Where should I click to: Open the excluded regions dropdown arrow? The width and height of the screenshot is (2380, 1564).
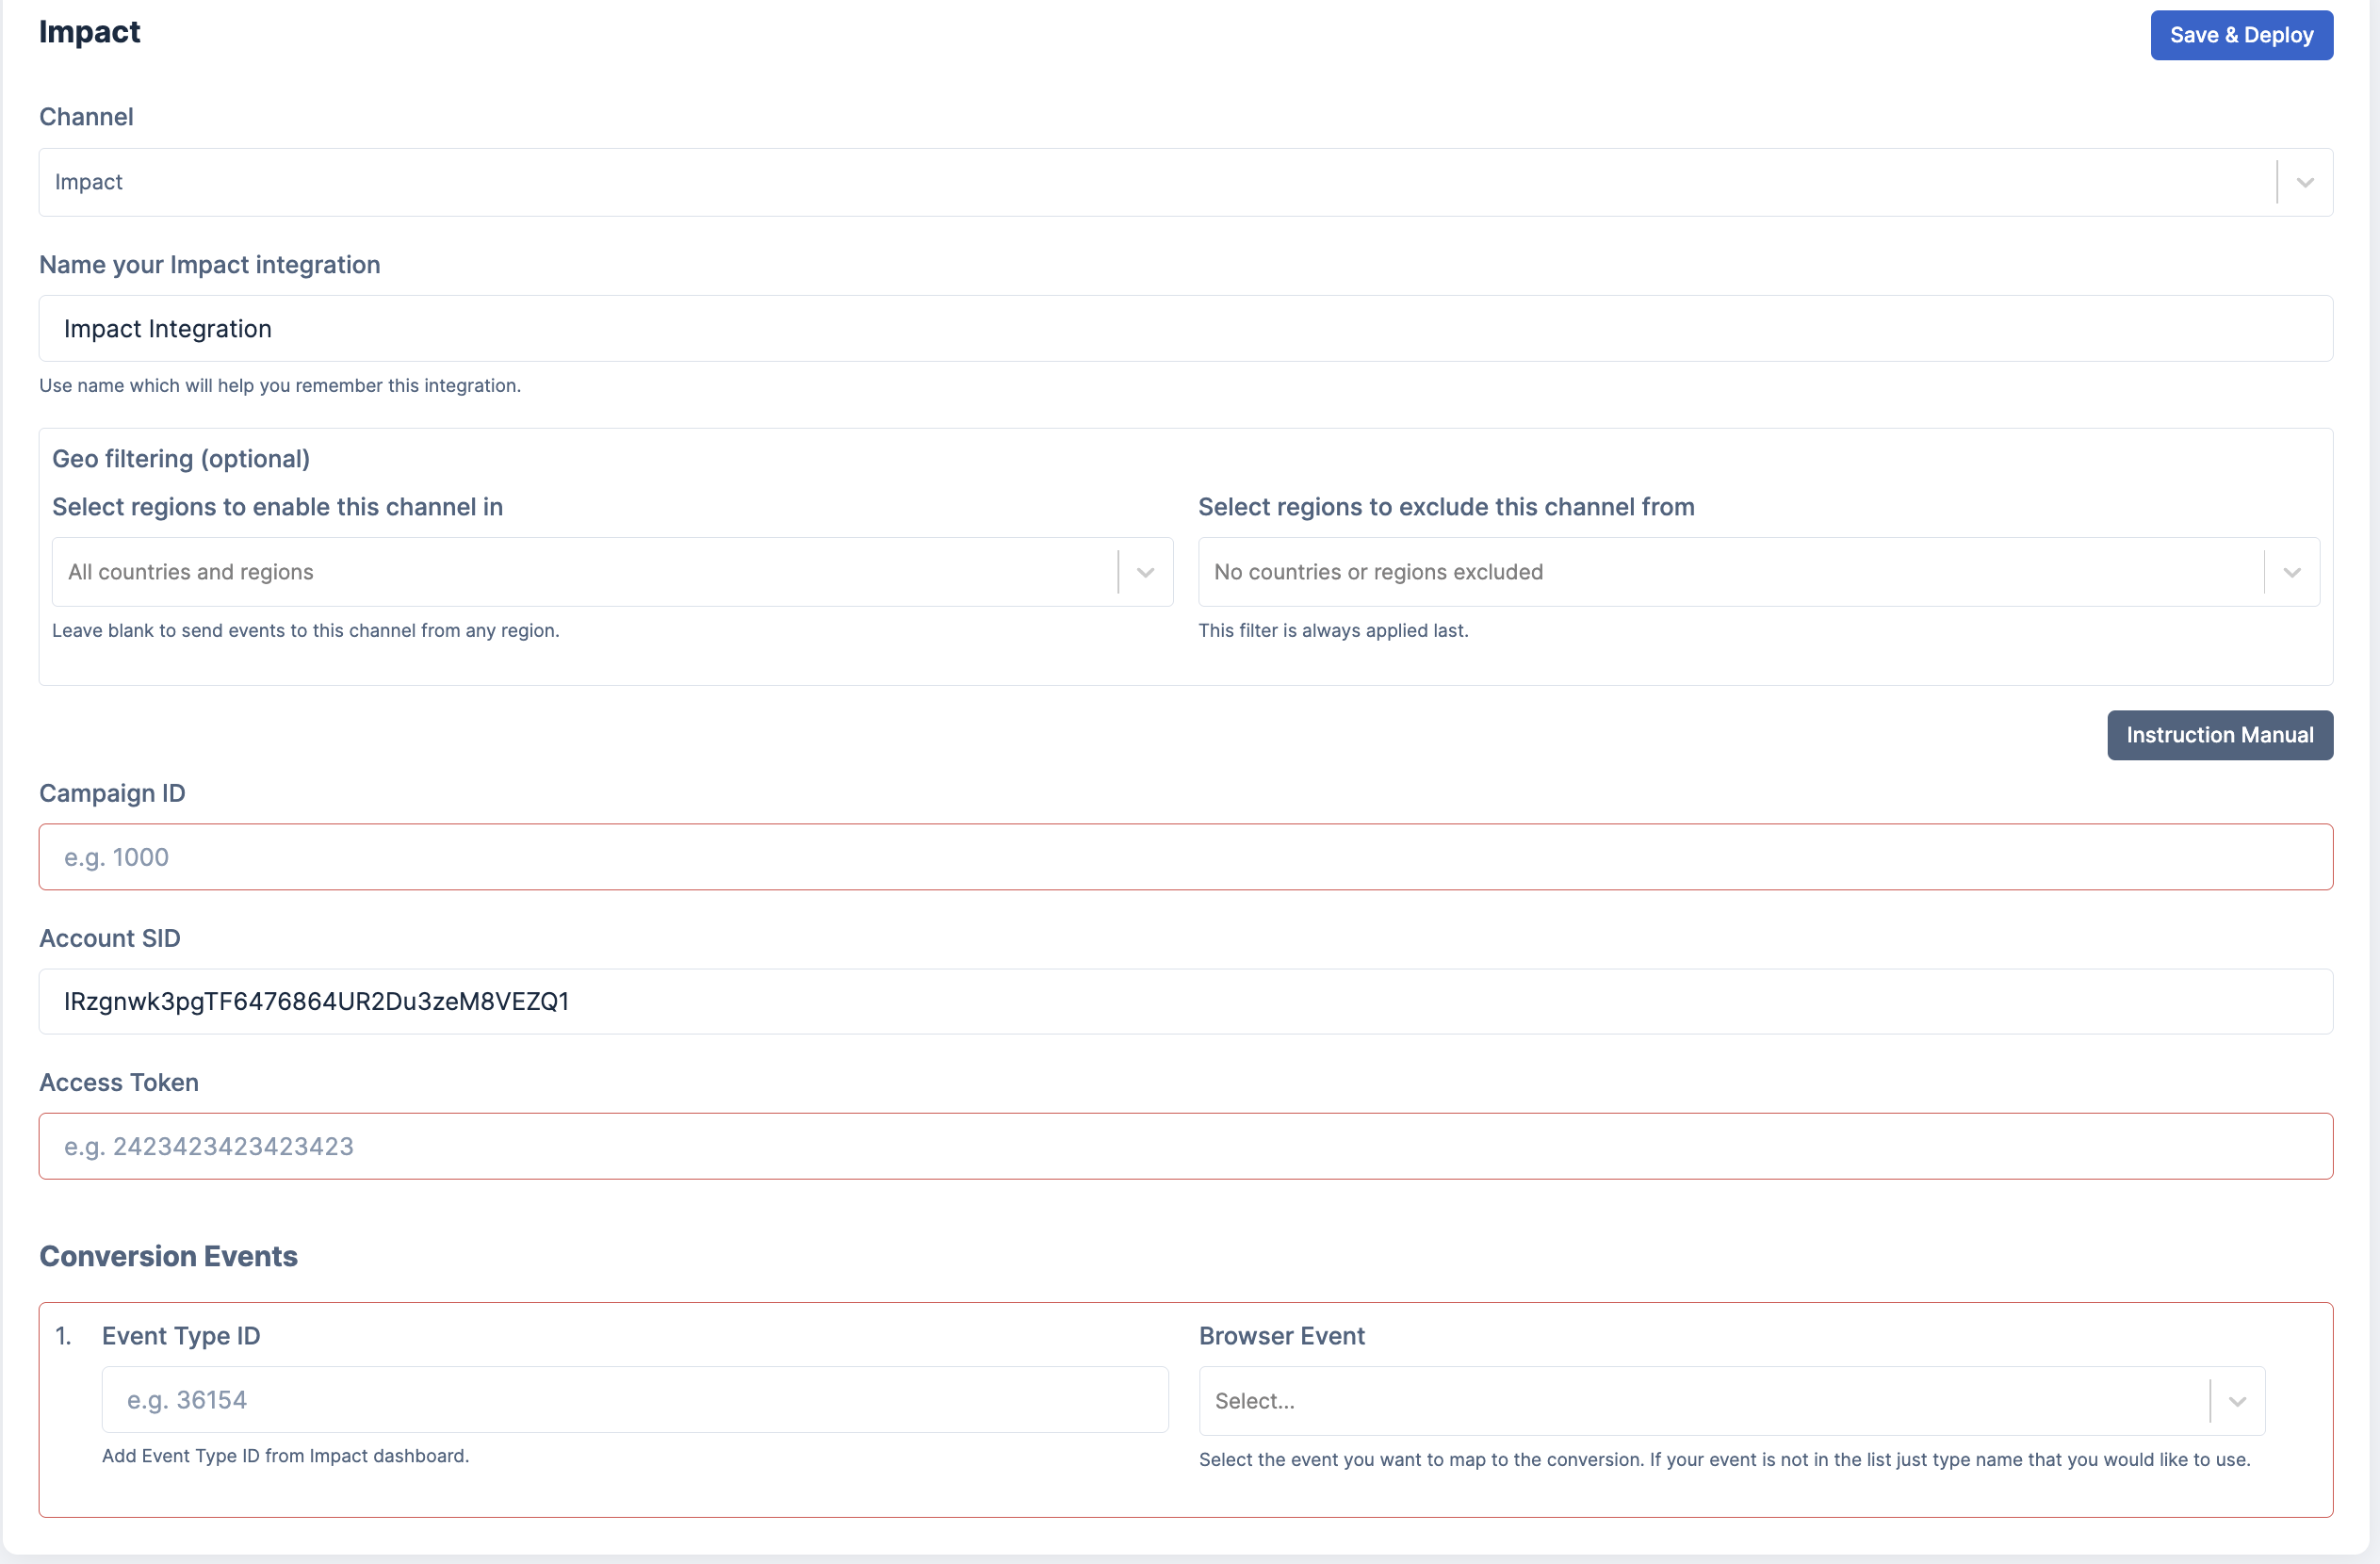pyautogui.click(x=2292, y=572)
